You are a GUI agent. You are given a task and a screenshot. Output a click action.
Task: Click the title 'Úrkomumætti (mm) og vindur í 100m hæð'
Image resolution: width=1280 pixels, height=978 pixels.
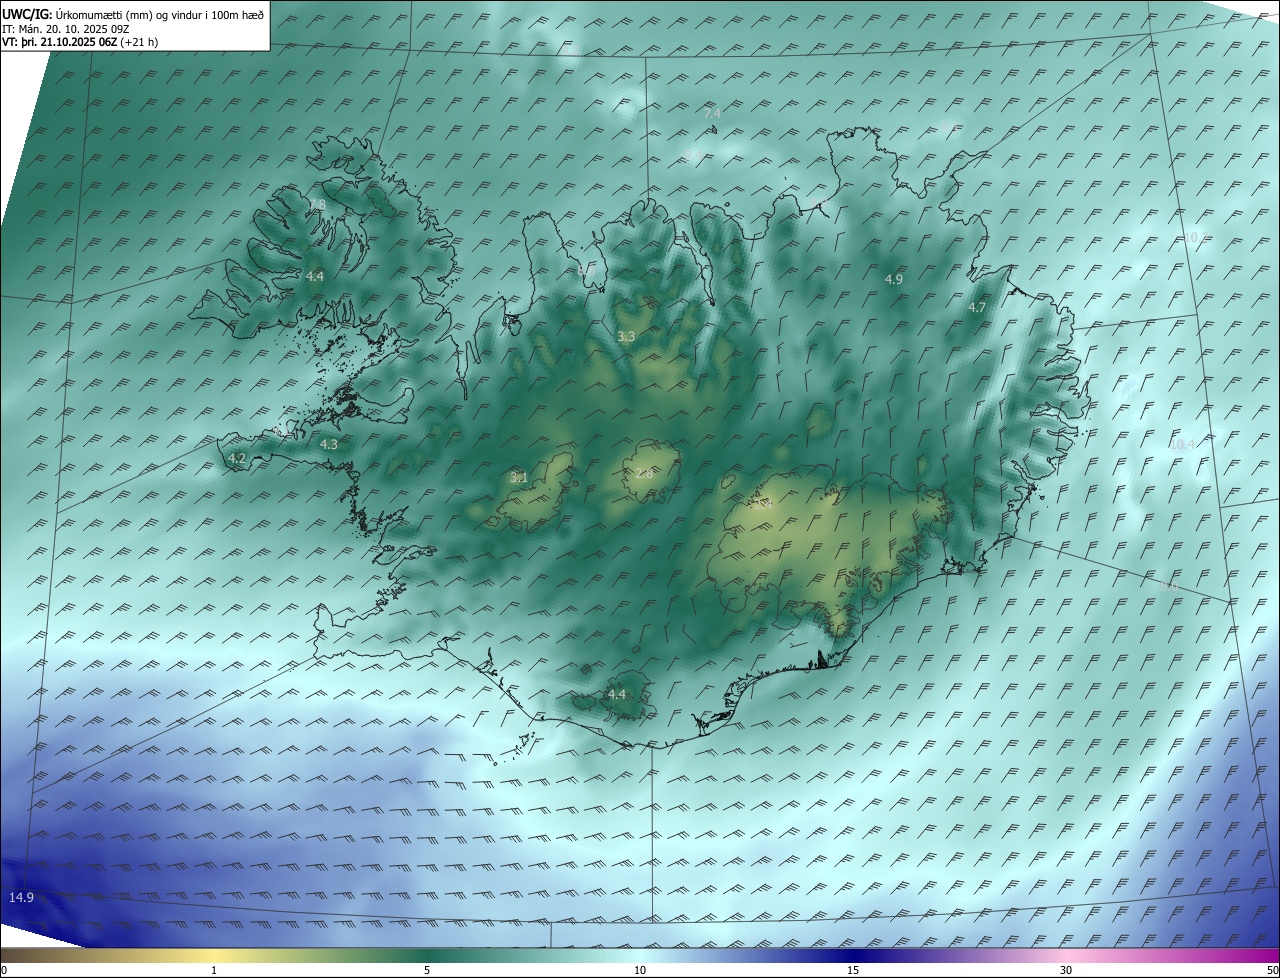(160, 15)
